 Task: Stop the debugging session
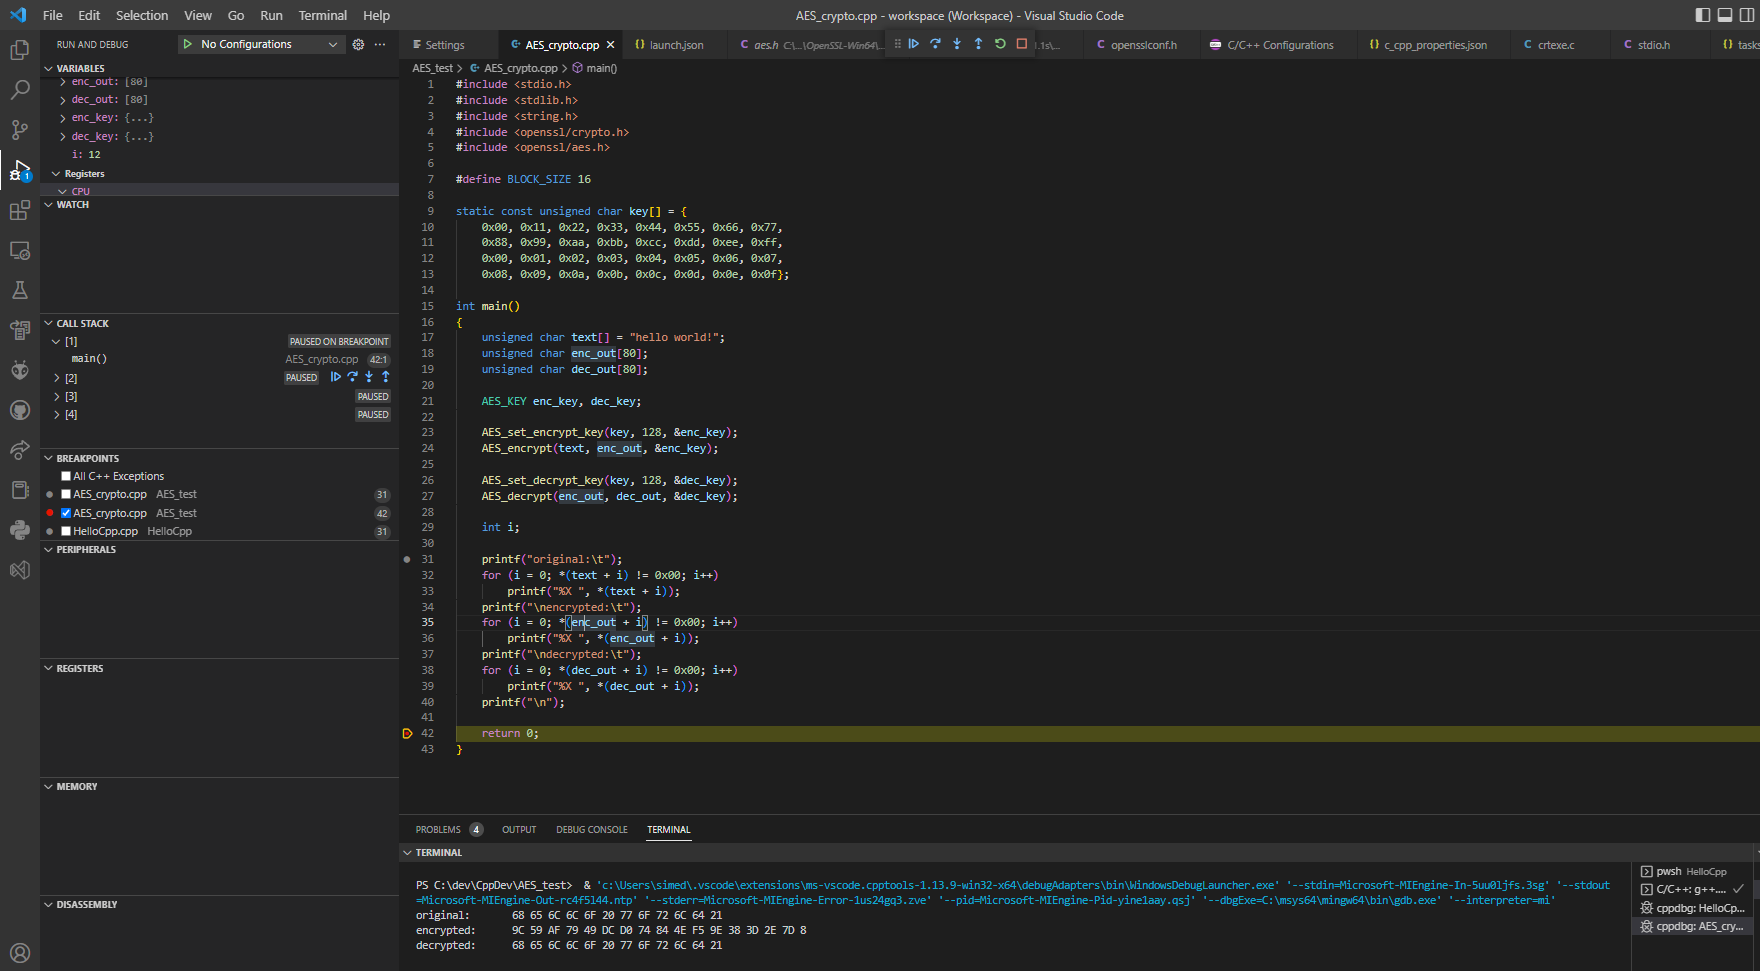click(1022, 44)
